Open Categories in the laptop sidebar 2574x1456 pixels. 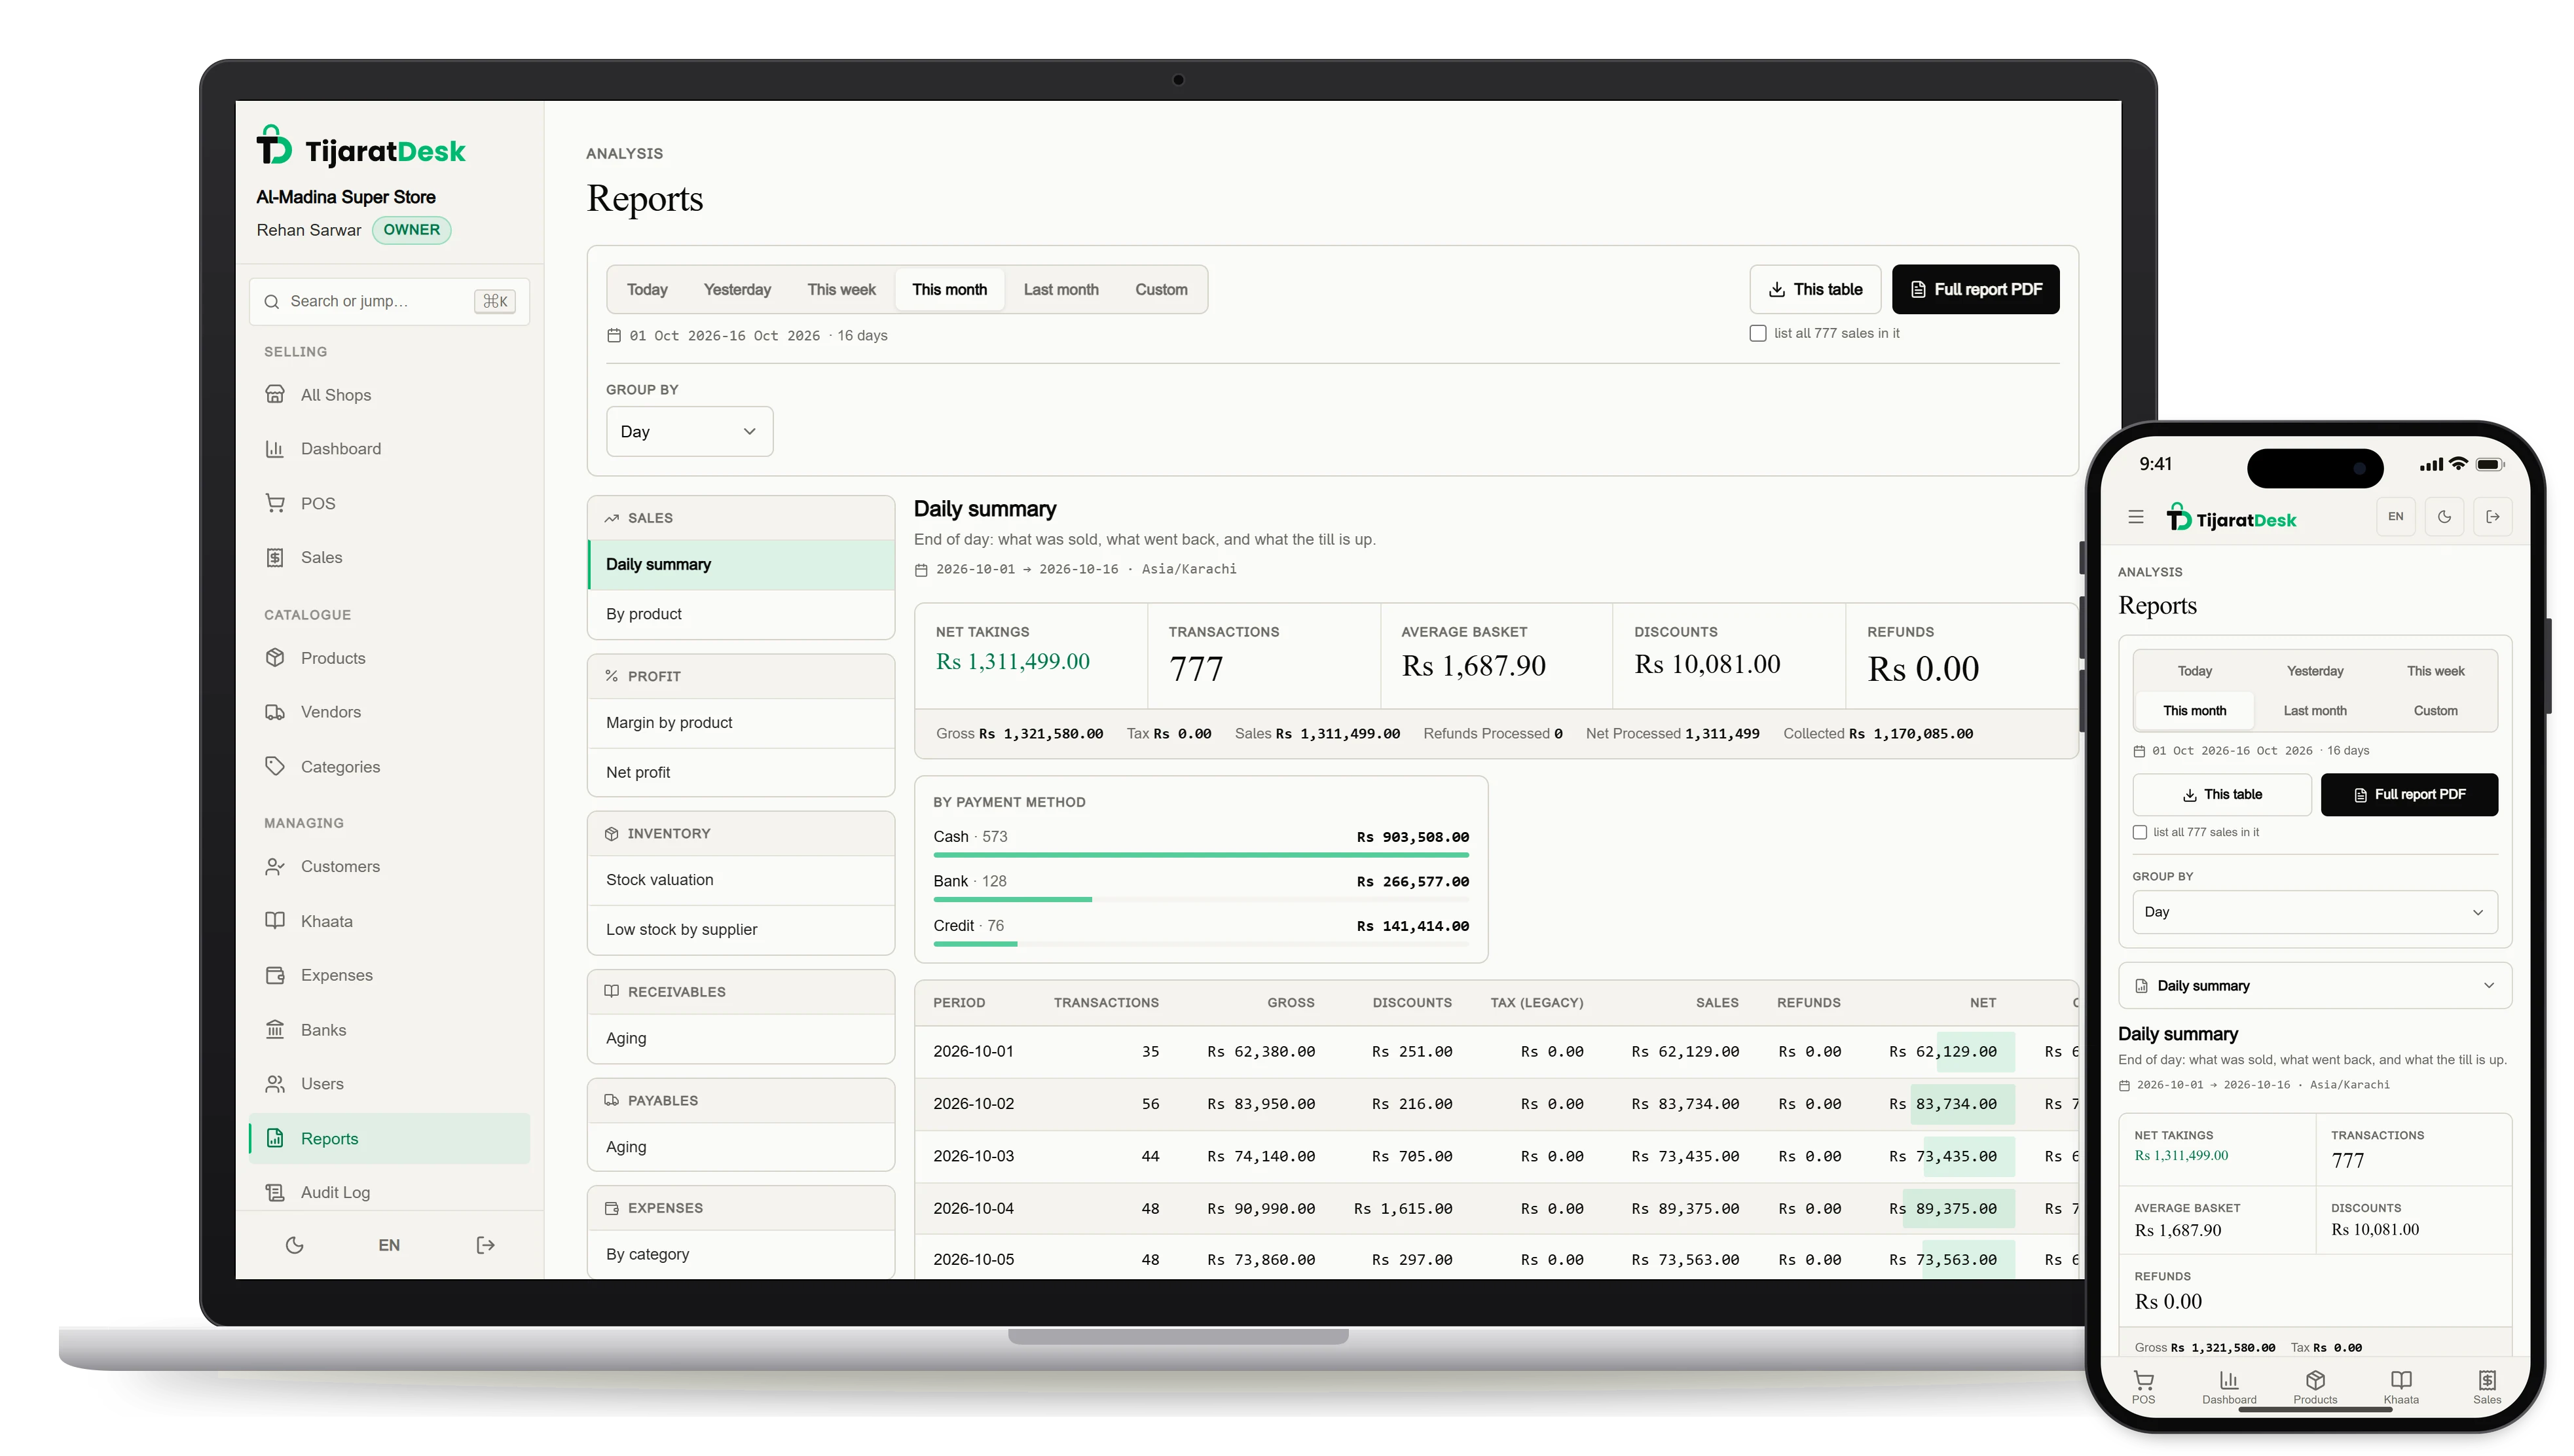(389, 767)
